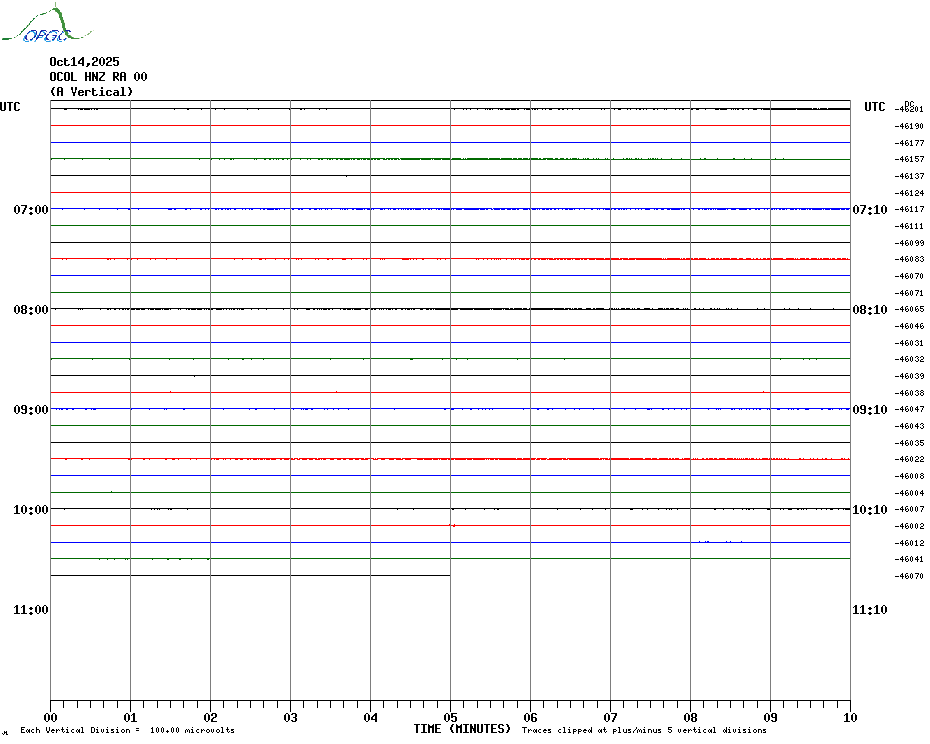Viewport: 930px width, 744px height.
Task: Click the TIME (MINUTES) axis title
Action: (x=462, y=729)
